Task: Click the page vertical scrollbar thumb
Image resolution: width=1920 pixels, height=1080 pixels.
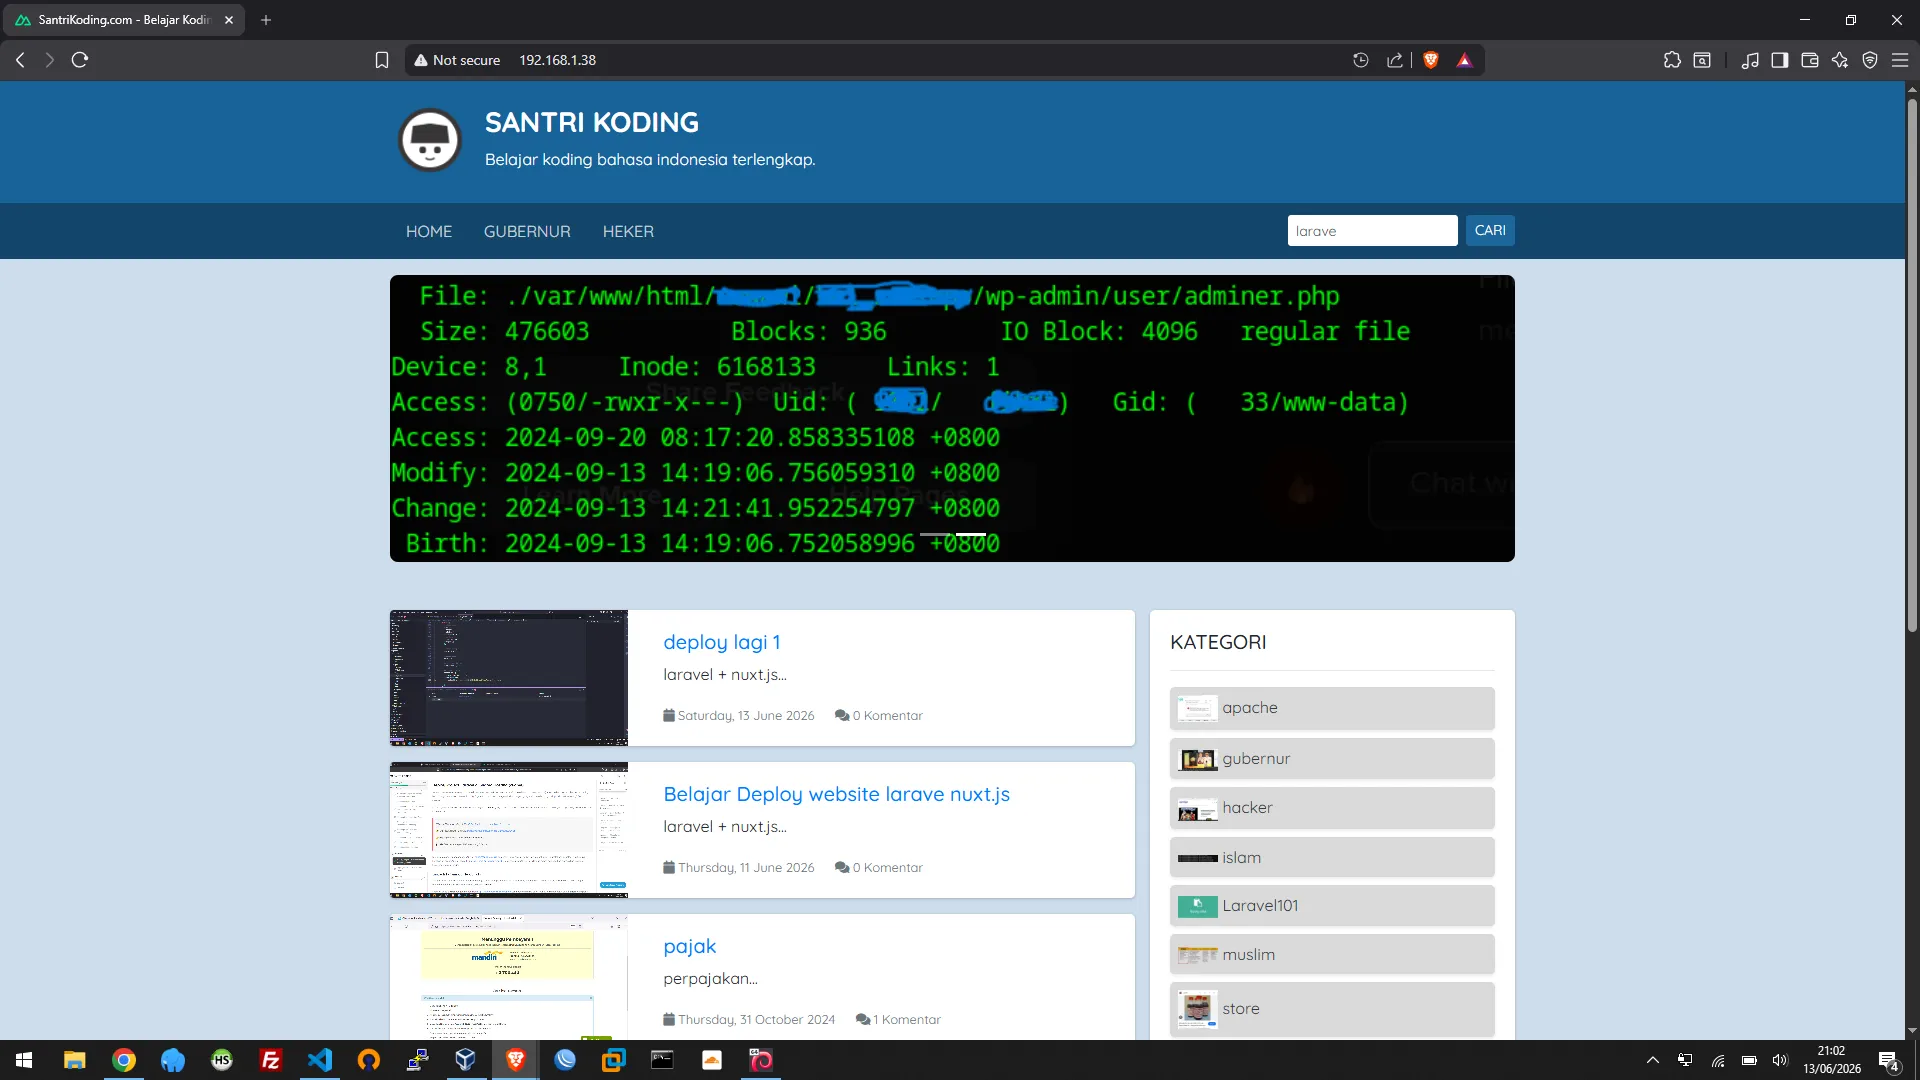Action: pos(1912,365)
